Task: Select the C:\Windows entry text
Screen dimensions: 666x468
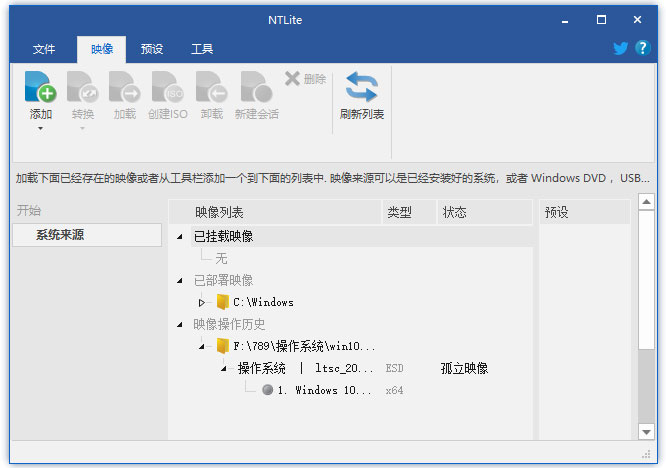Action: 263,302
